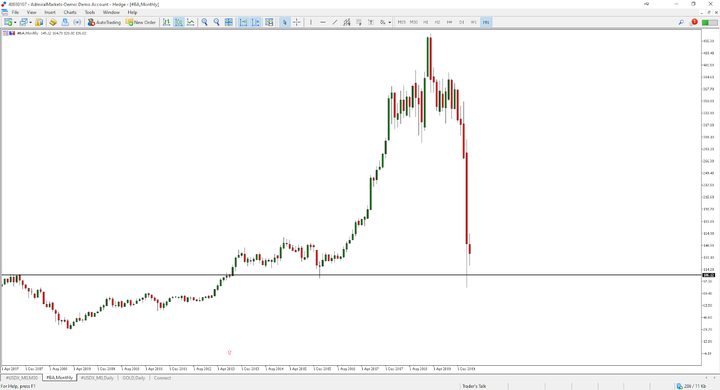The height and width of the screenshot is (390, 720).
Task: Toggle chart shift
Action: (x=255, y=22)
